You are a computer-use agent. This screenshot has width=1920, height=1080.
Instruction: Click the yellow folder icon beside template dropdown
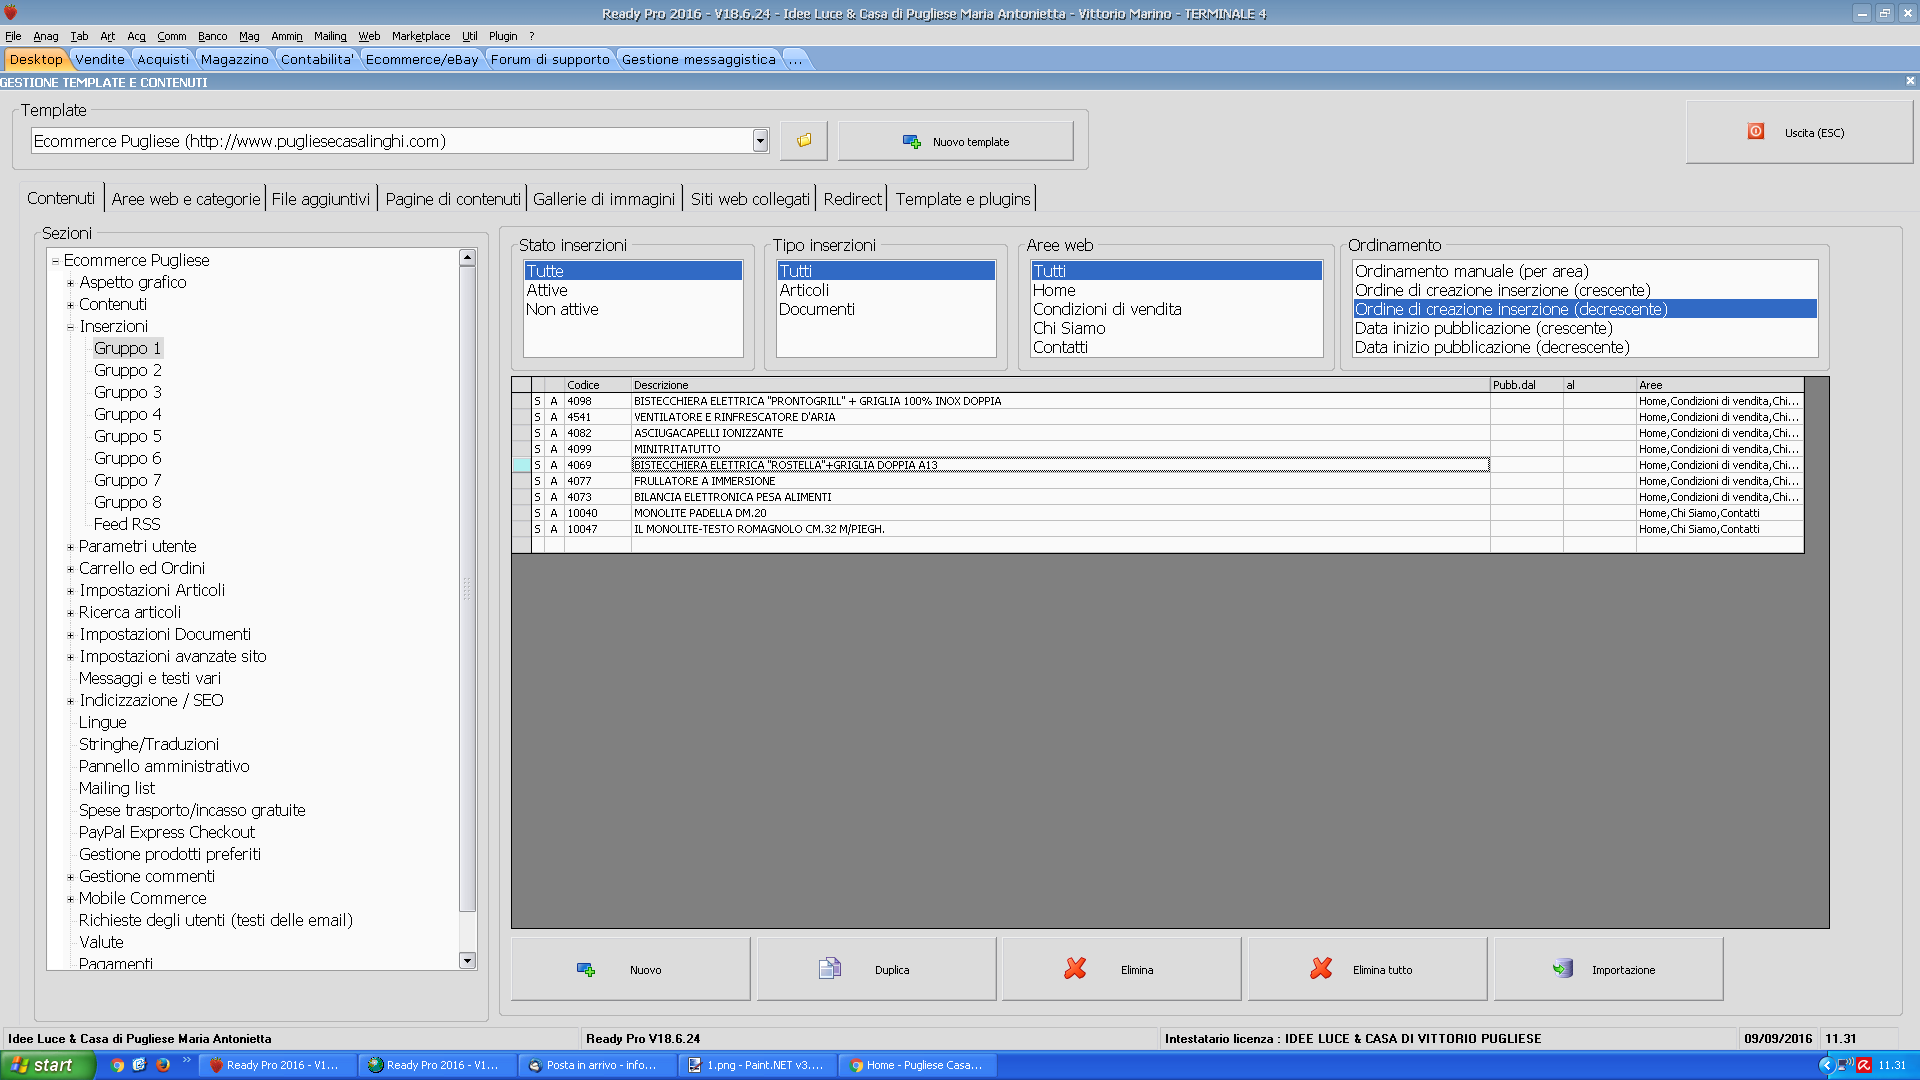(x=804, y=141)
